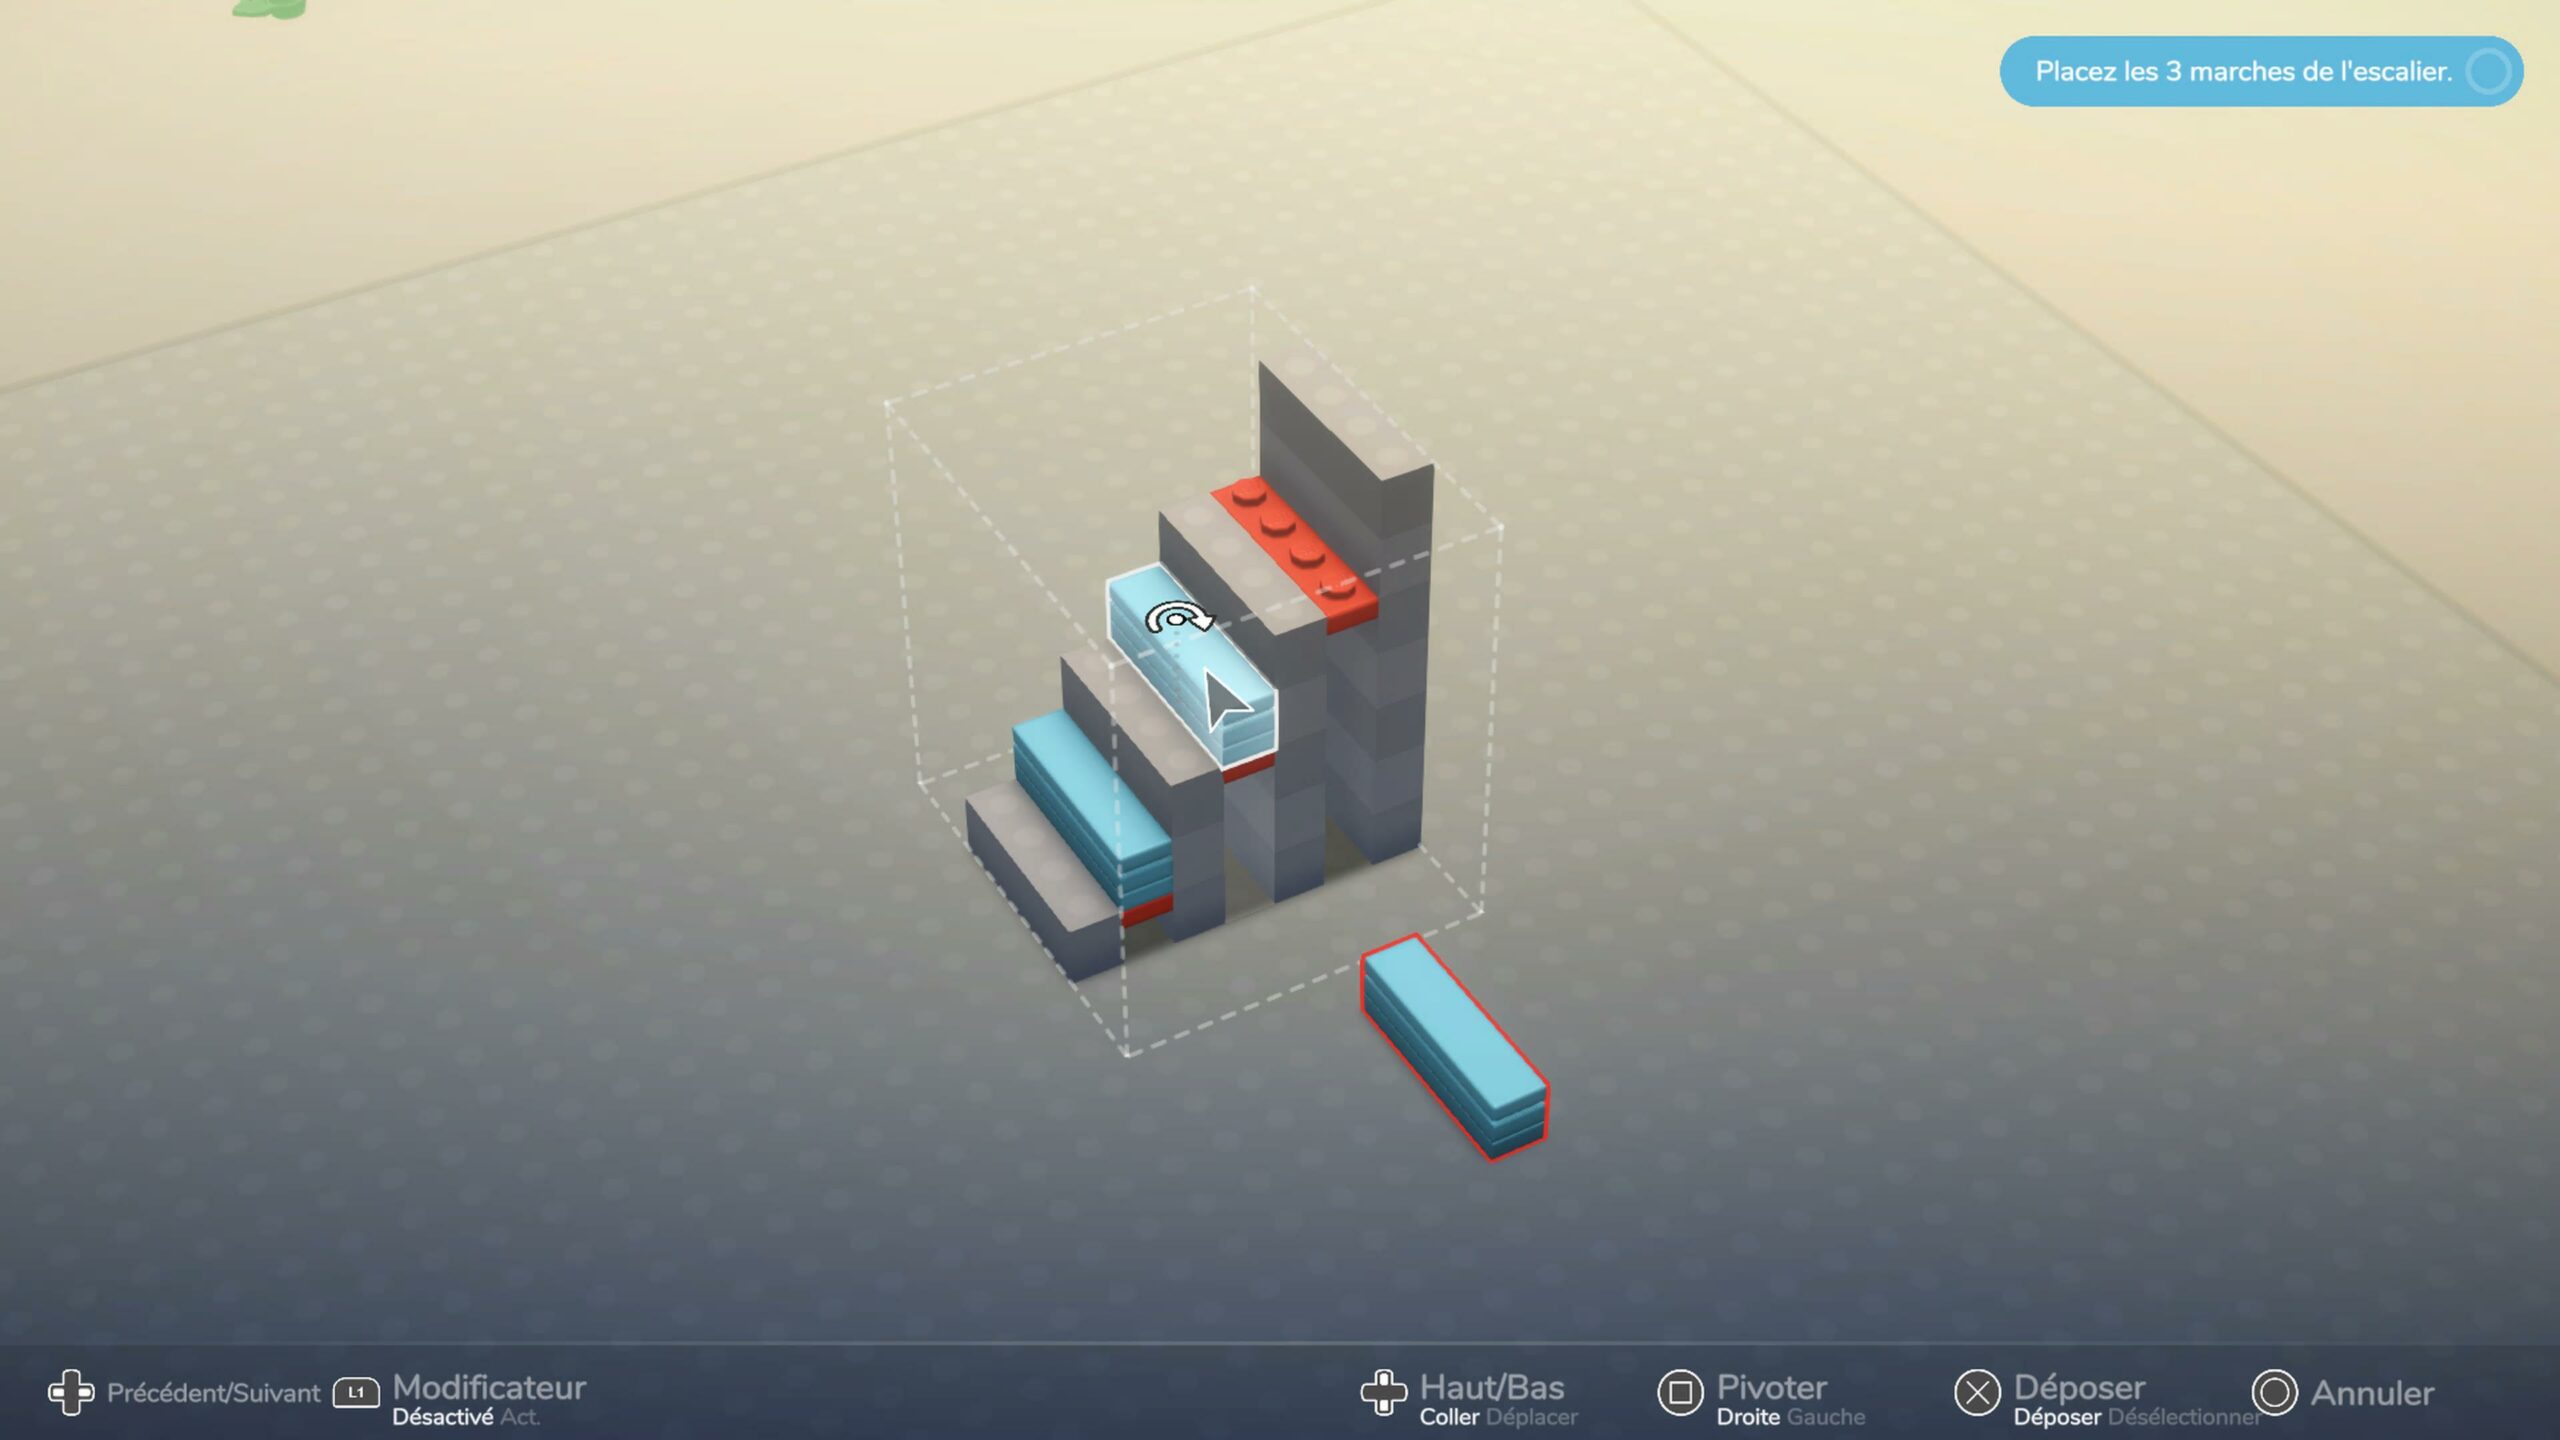Click the 'Désélectionner' option text
This screenshot has width=2560, height=1440.
pyautogui.click(x=2184, y=1417)
